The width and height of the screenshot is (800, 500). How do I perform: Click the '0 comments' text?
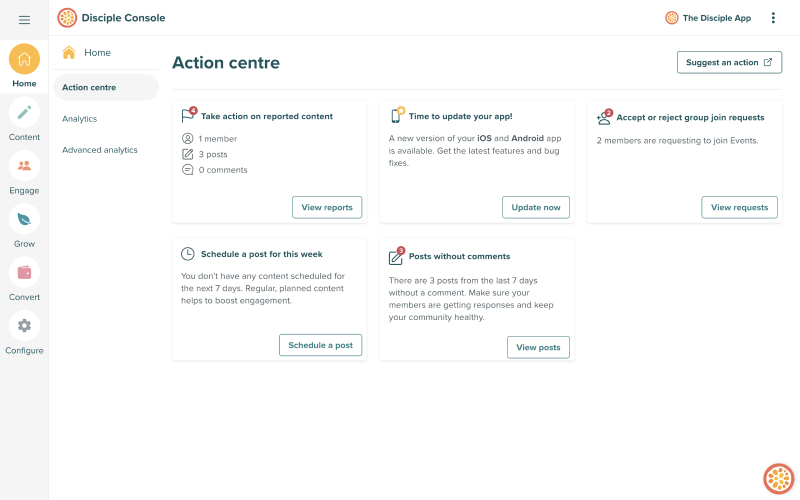click(223, 170)
